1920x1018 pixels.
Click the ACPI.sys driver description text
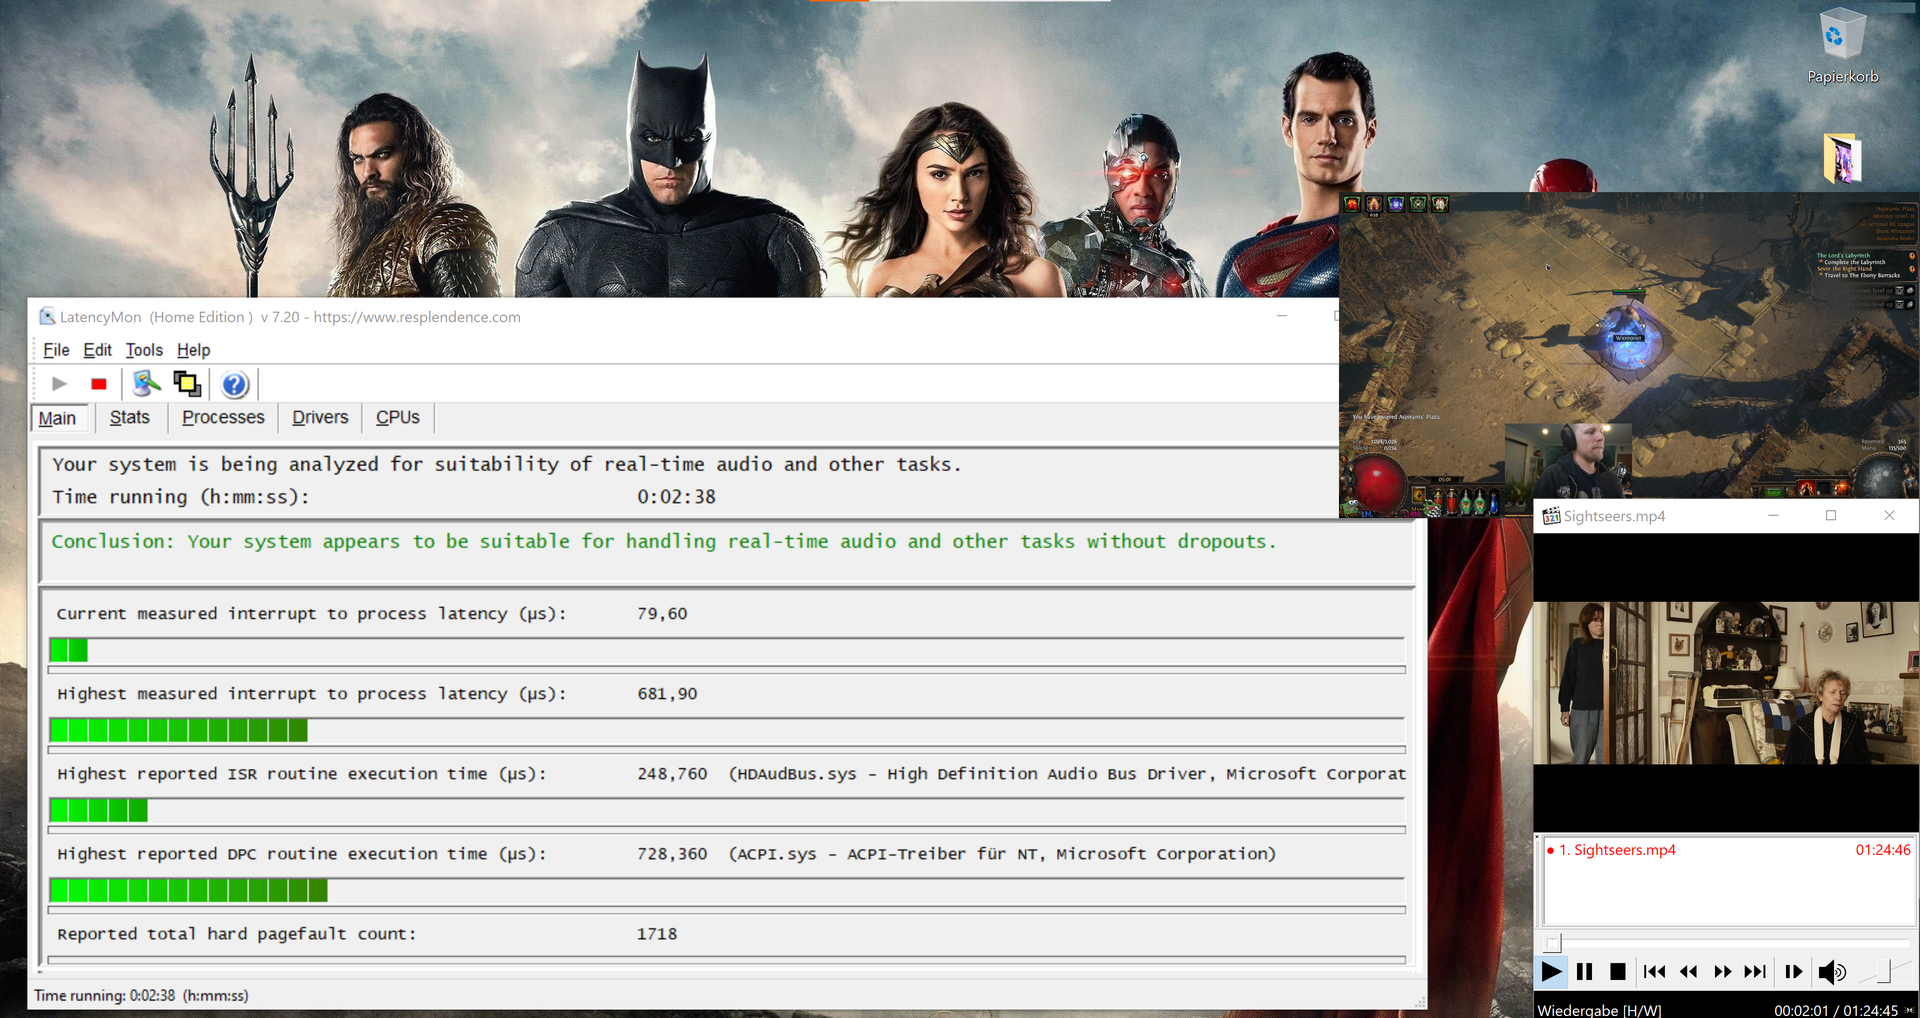pyautogui.click(x=1002, y=853)
